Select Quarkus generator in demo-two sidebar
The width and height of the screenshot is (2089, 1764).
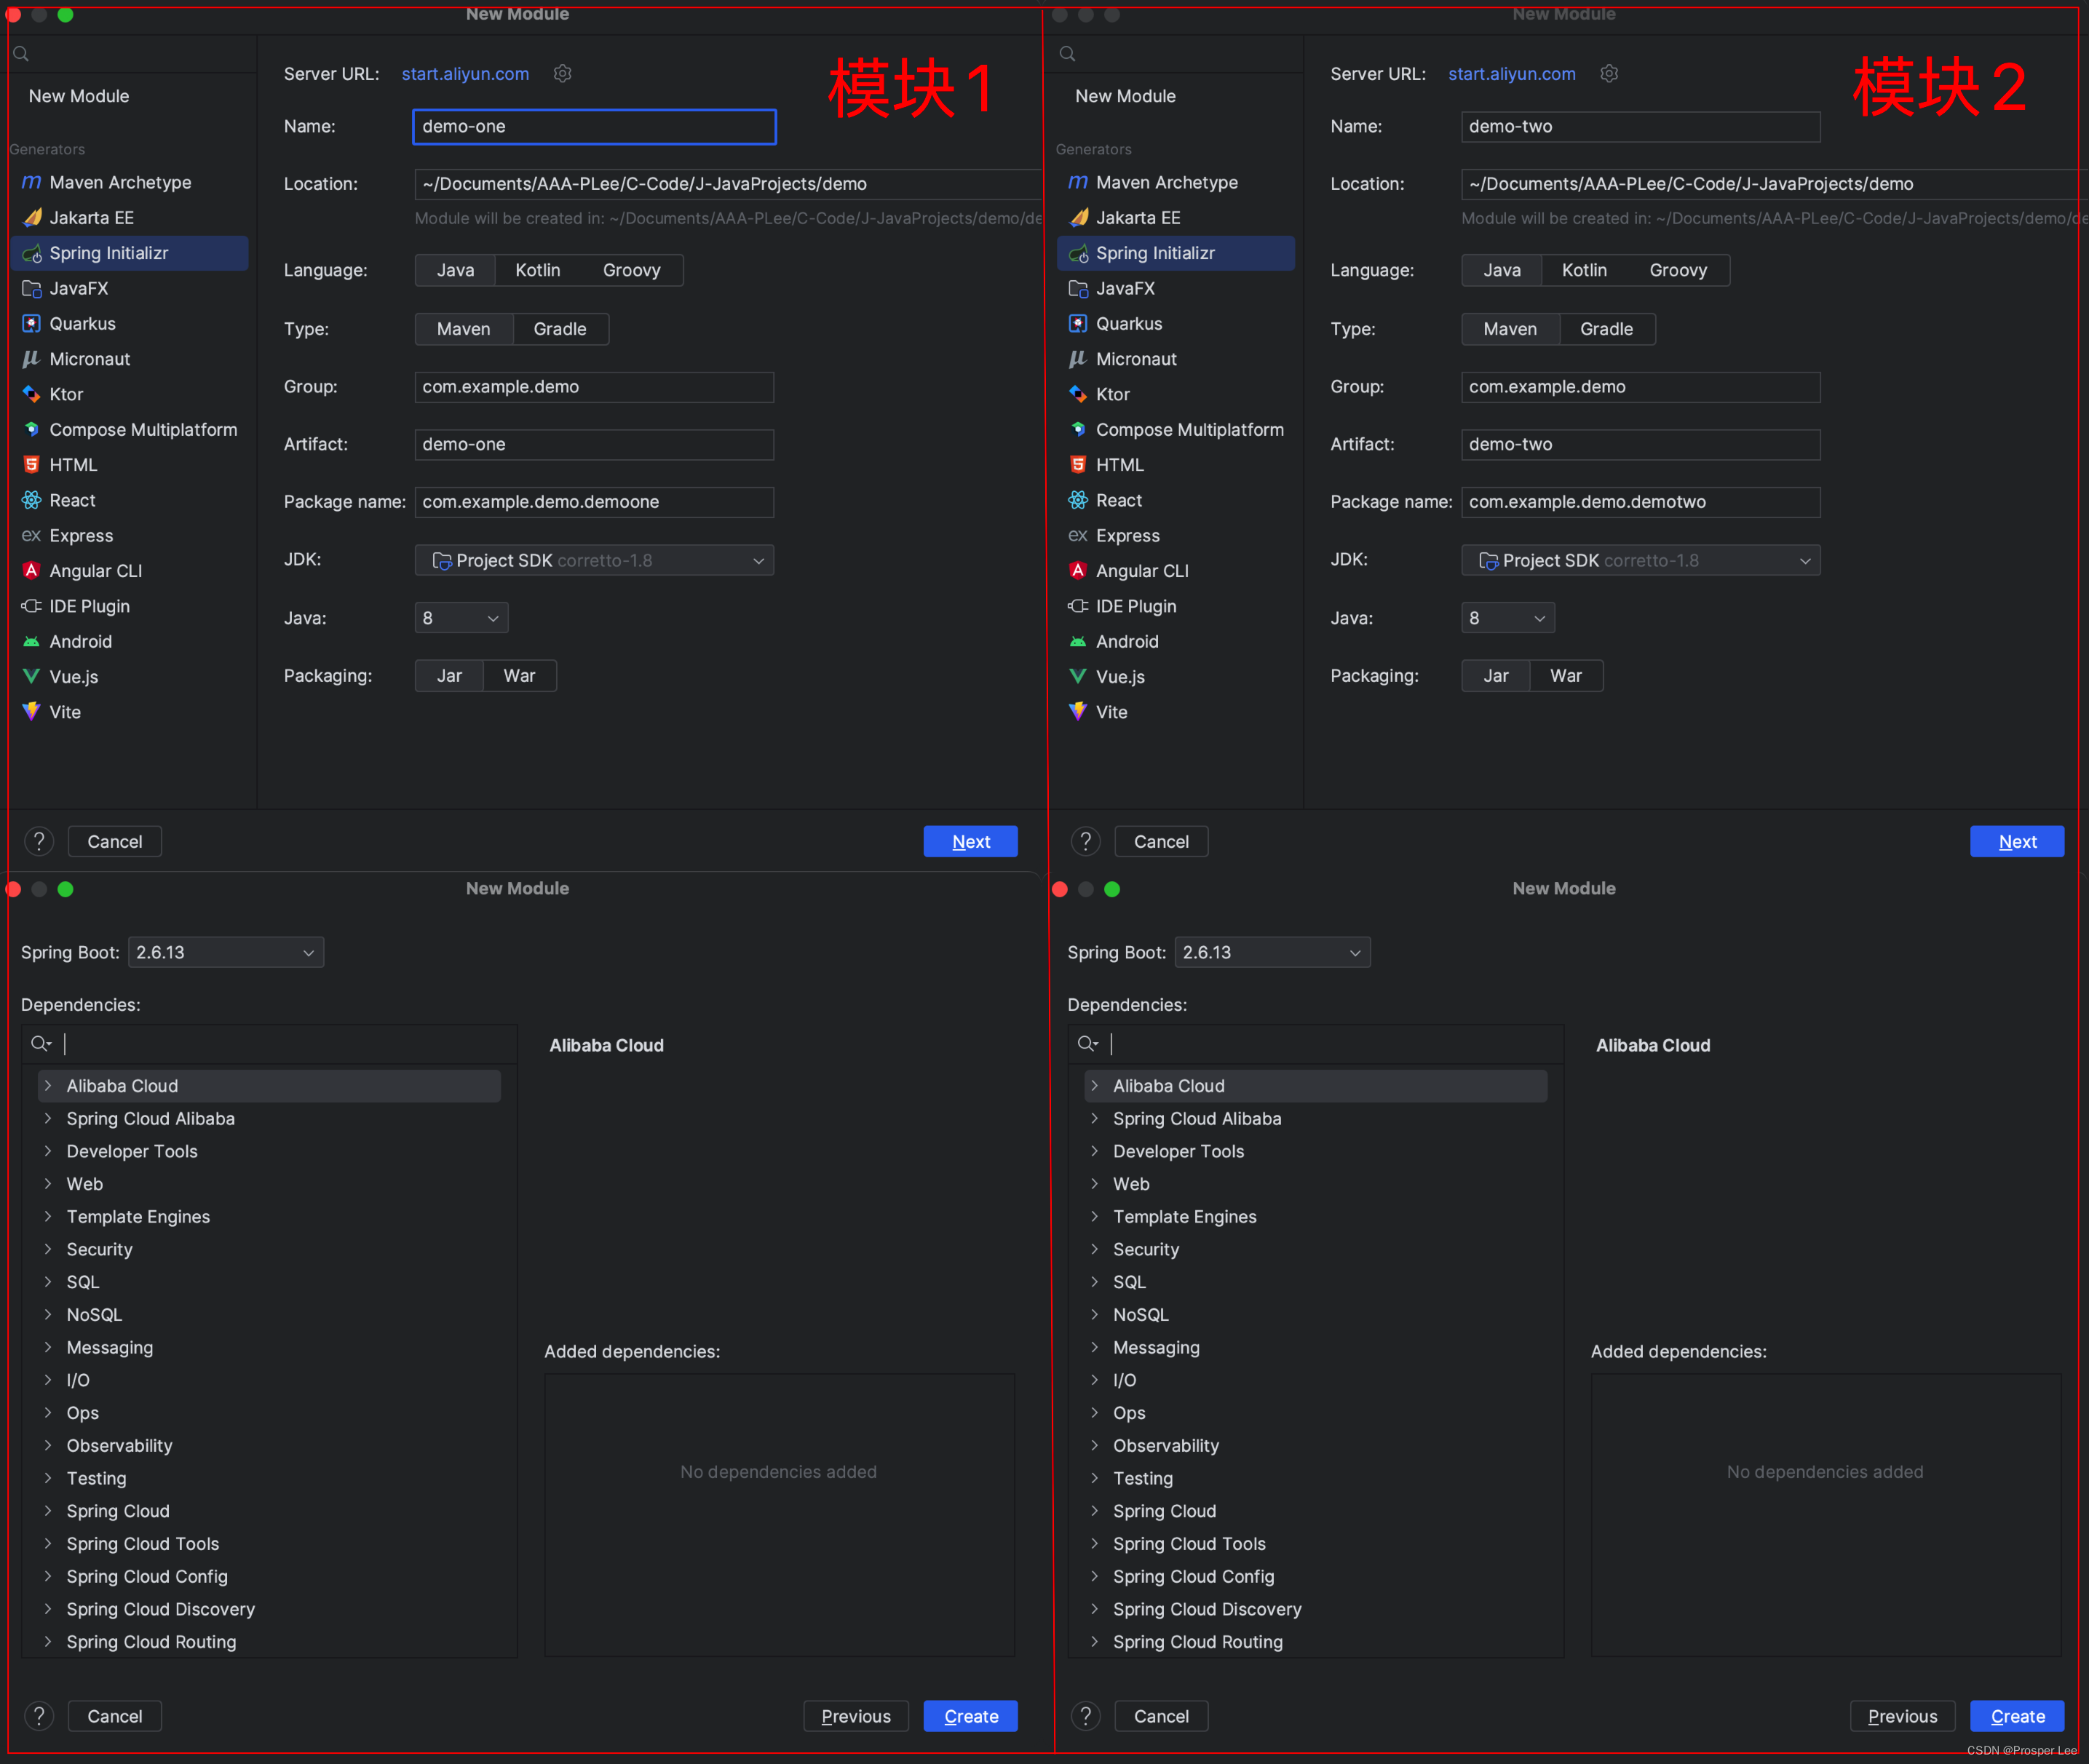click(x=1175, y=323)
